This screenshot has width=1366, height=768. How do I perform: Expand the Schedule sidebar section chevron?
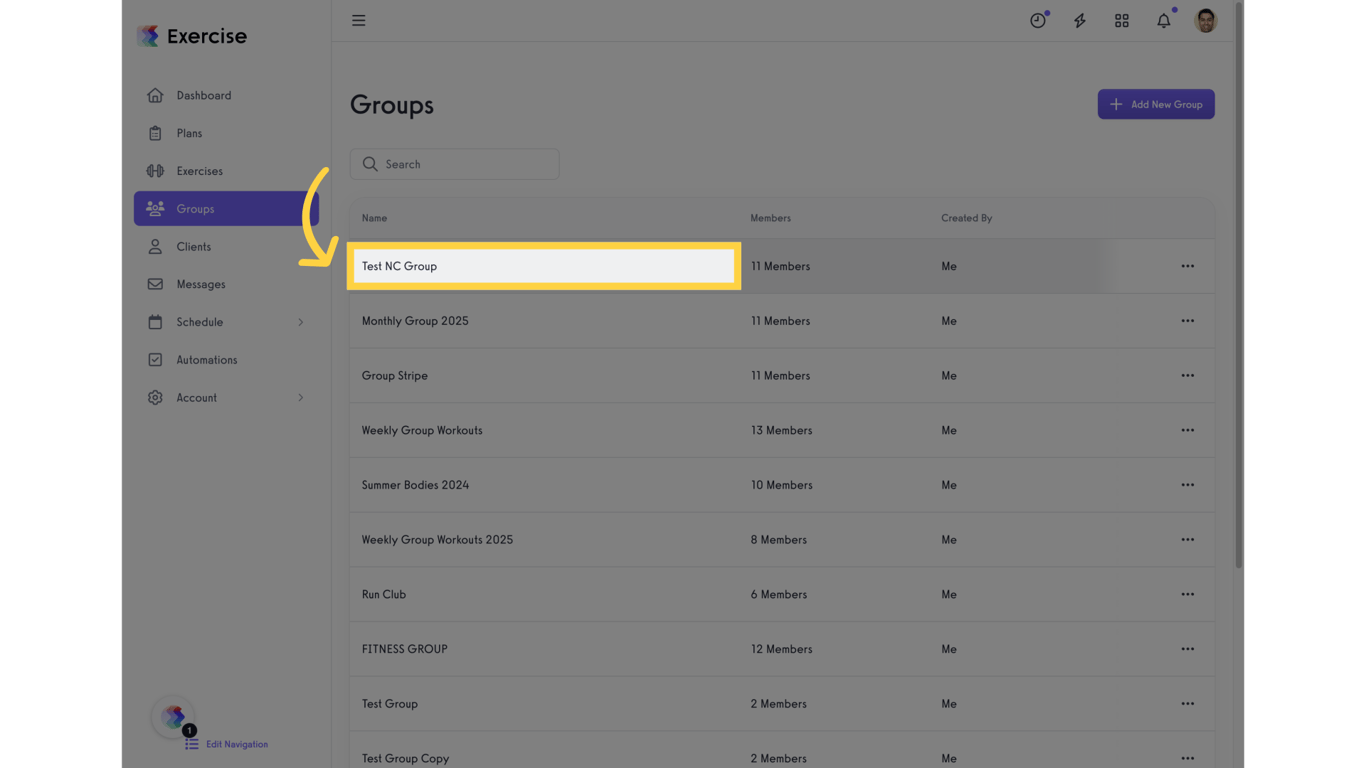click(x=300, y=322)
